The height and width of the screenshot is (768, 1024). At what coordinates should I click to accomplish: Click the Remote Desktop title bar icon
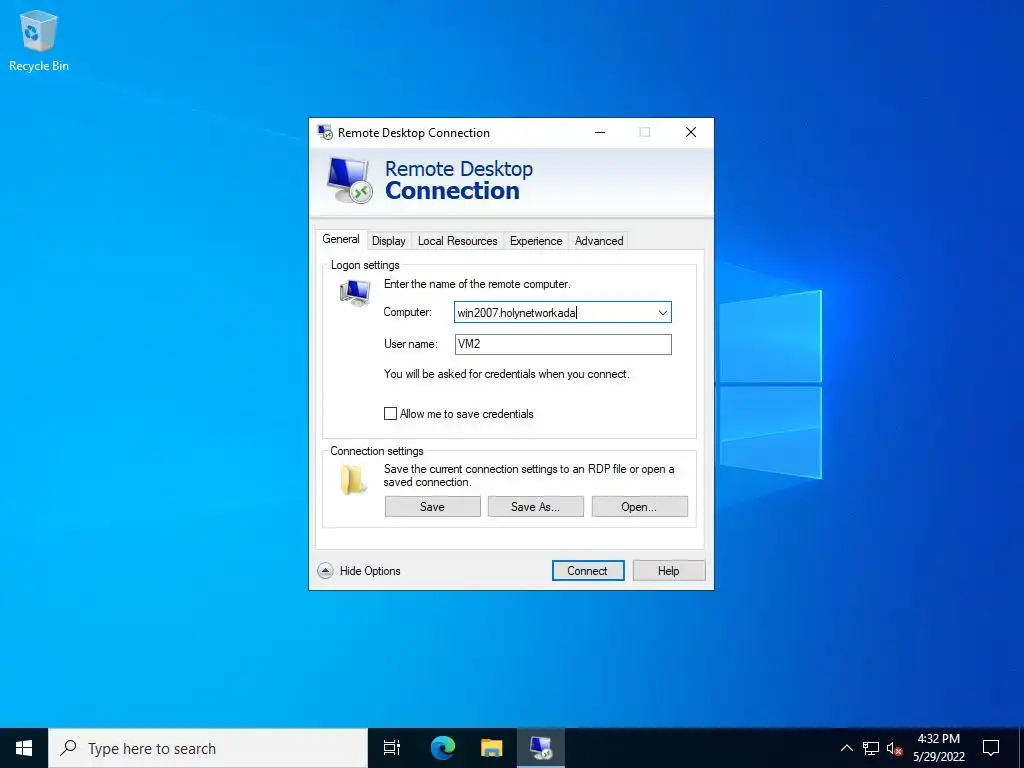325,133
